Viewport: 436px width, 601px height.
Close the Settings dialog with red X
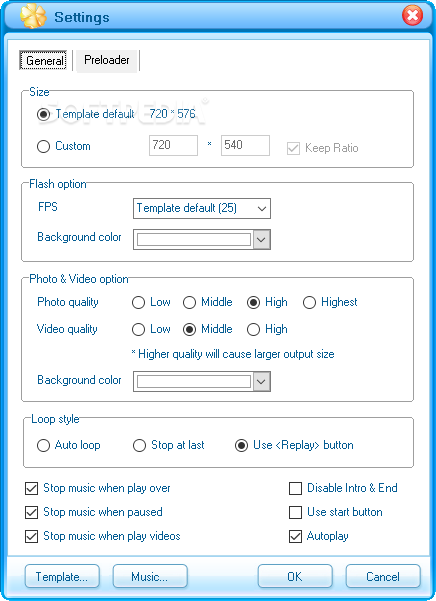(x=412, y=16)
